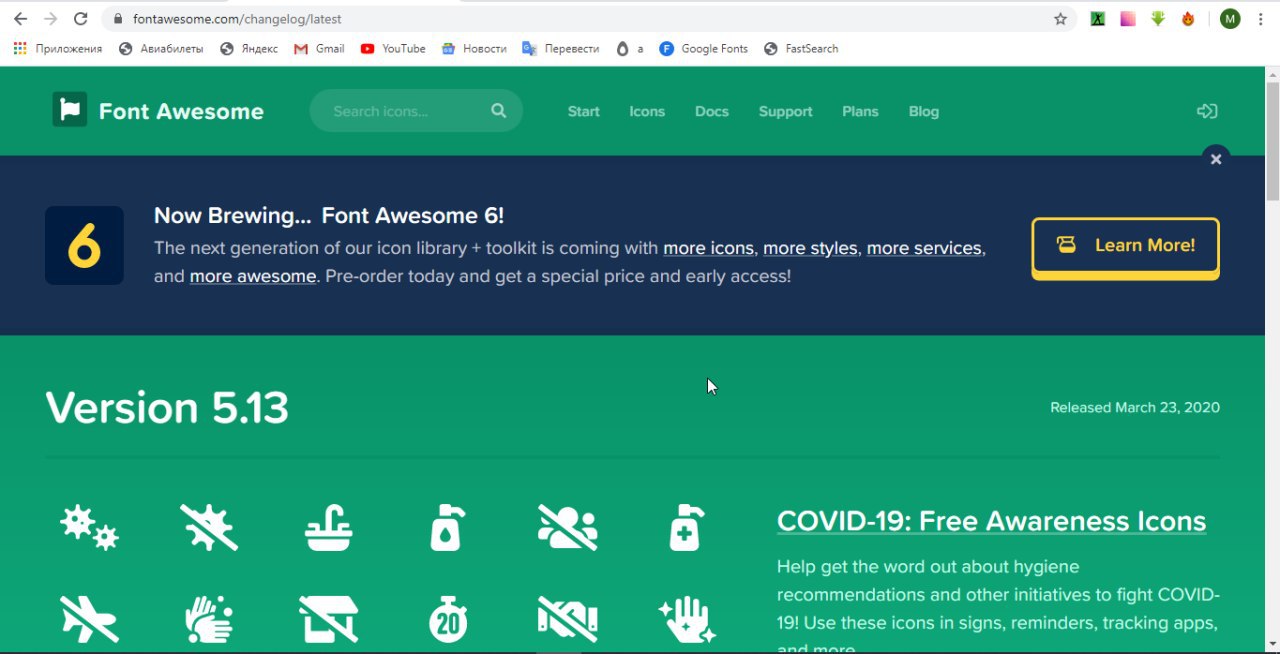The image size is (1280, 654).
Task: Click the yellow 6 badge
Action: click(84, 245)
